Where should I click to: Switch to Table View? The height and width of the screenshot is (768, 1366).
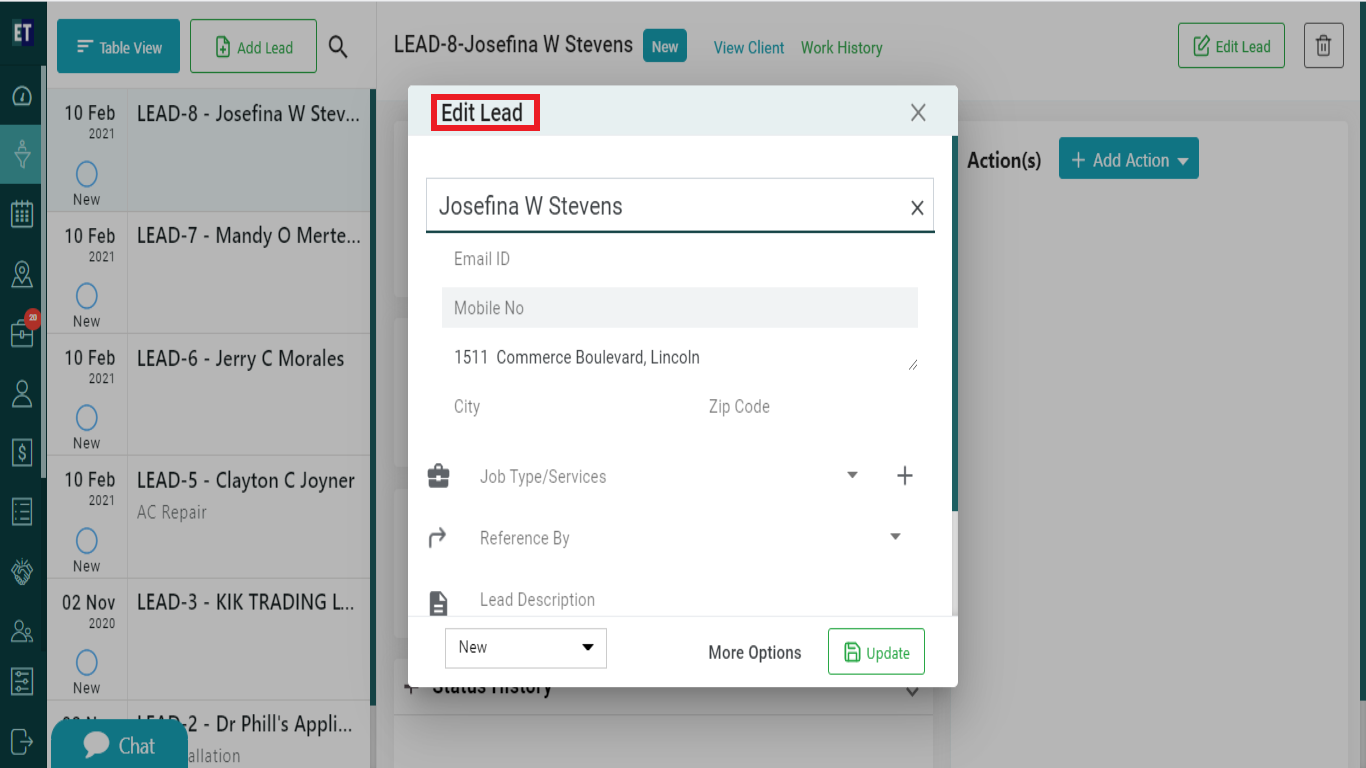tap(118, 46)
